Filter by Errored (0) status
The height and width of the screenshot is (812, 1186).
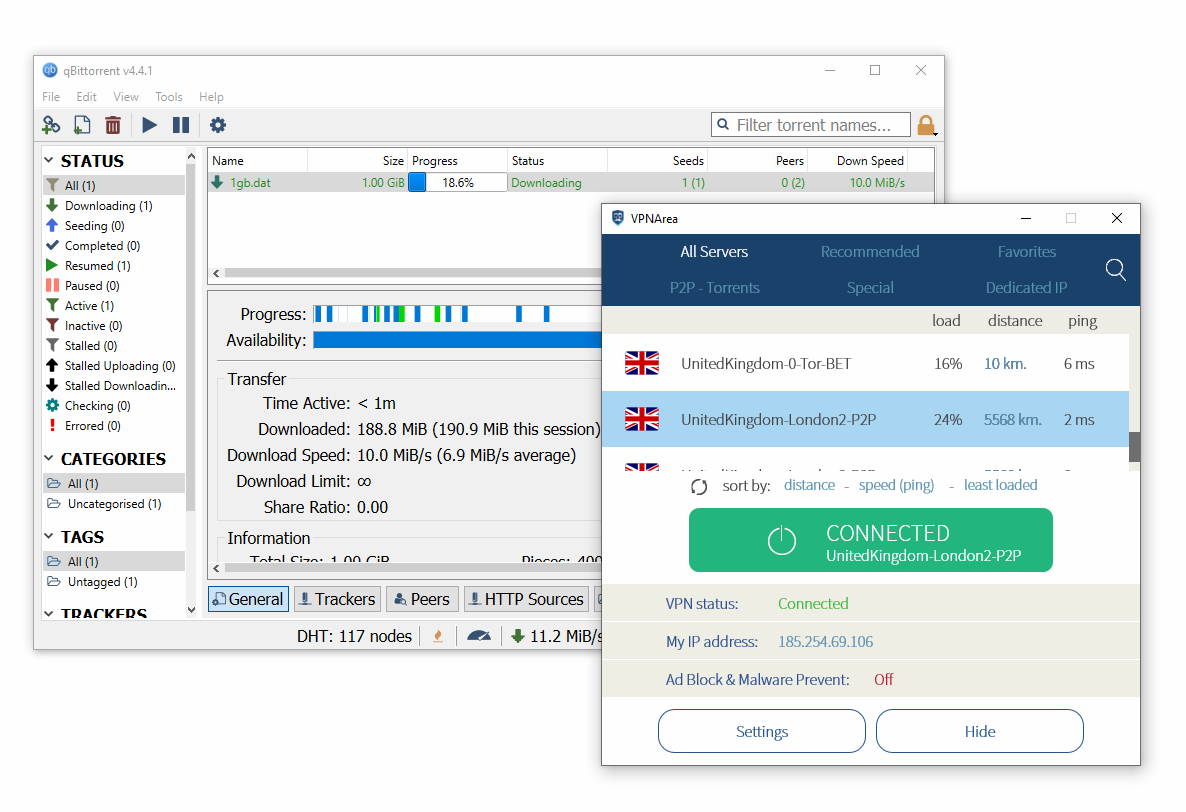[92, 426]
